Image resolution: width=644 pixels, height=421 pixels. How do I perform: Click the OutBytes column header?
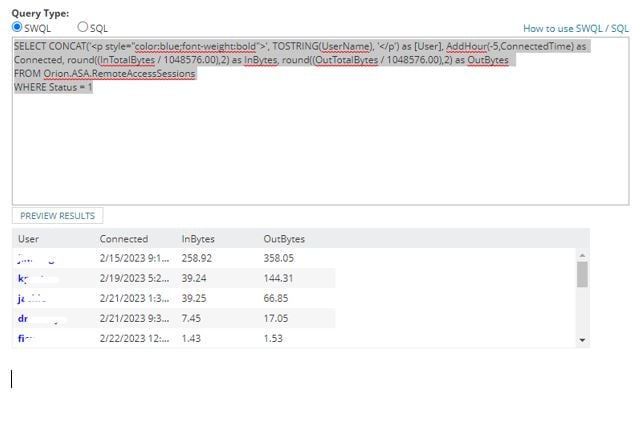[284, 239]
